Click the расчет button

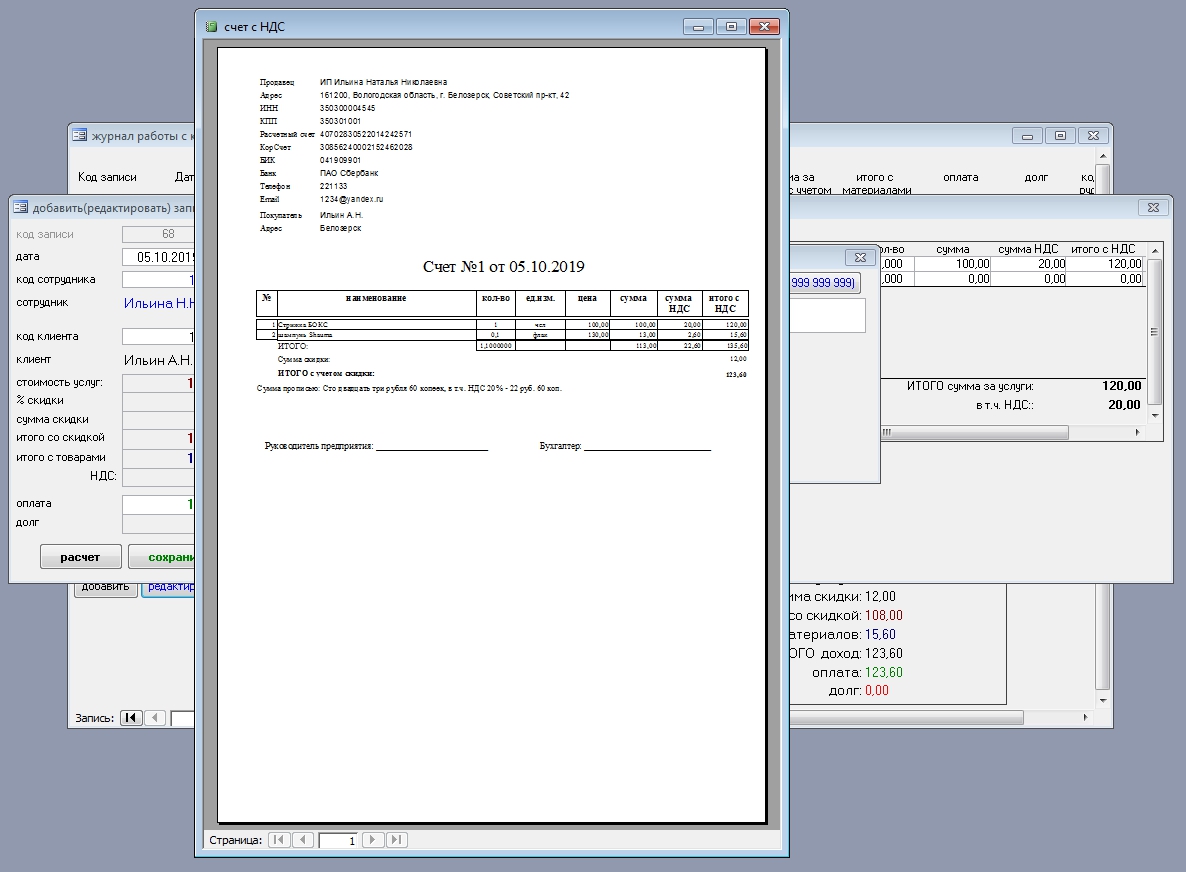(x=80, y=557)
